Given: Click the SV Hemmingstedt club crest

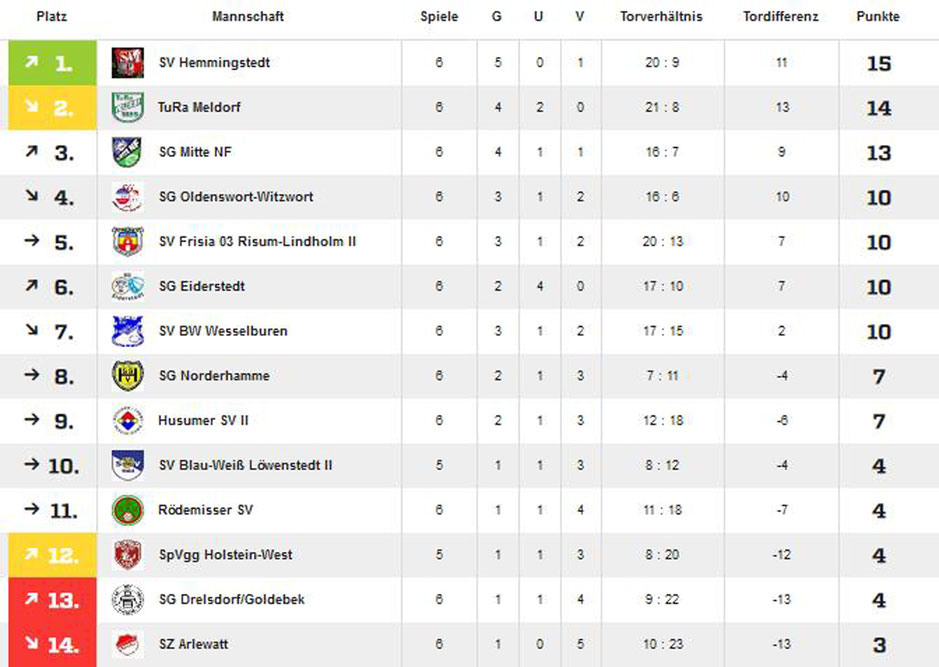Looking at the screenshot, I should tap(128, 63).
